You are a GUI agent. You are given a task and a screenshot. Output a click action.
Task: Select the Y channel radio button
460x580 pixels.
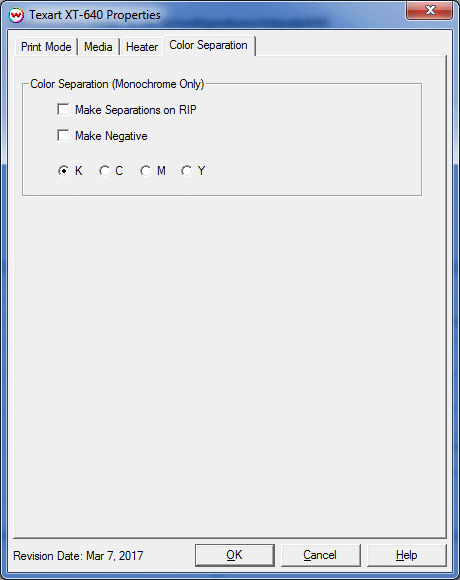coord(186,171)
